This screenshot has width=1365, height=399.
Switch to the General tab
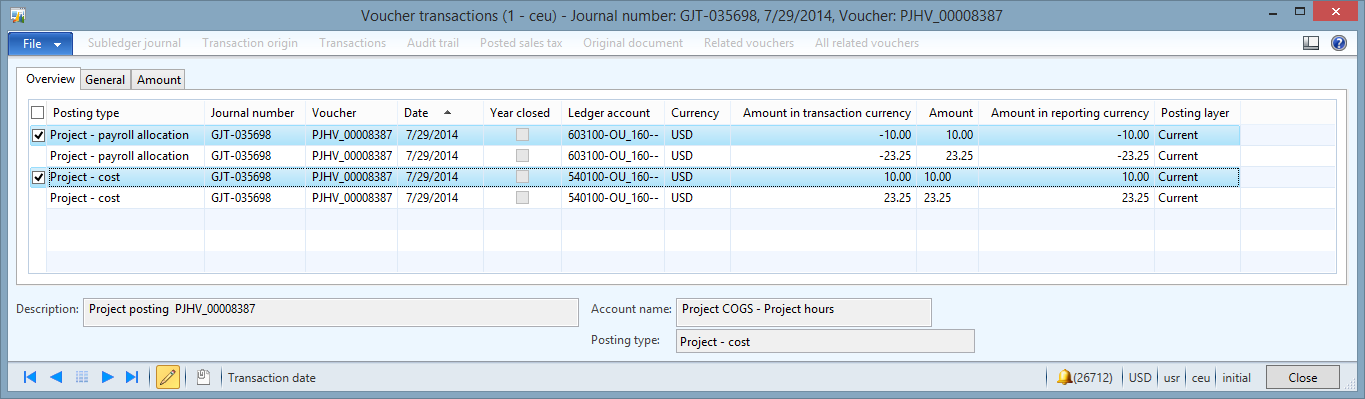click(105, 80)
